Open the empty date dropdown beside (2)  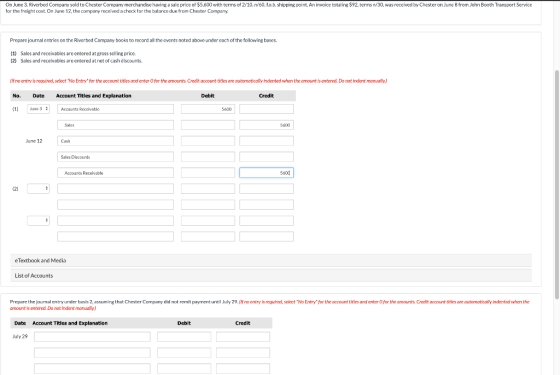point(38,189)
